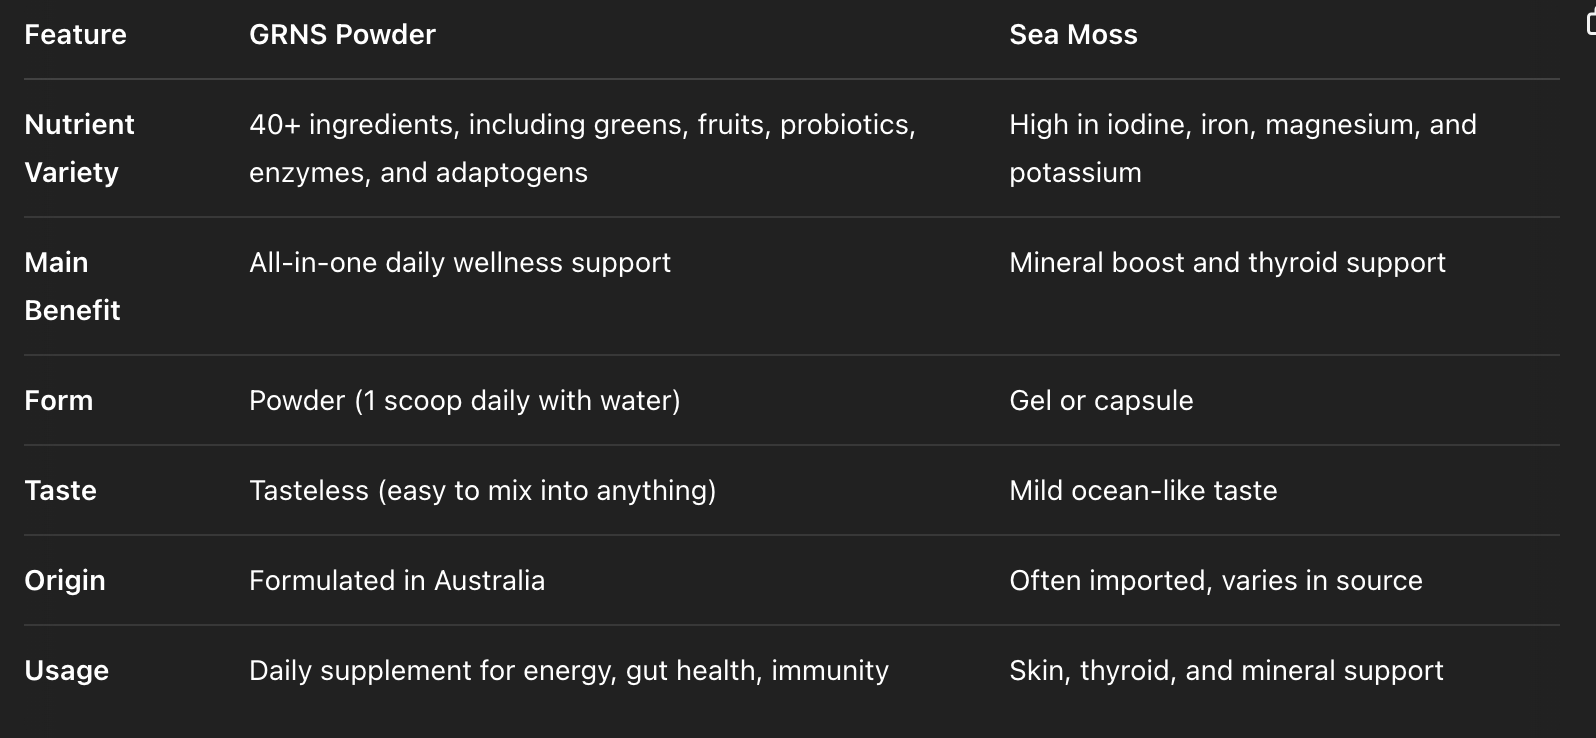The image size is (1596, 738).
Task: Click the Gel or capsule cell
Action: [x=1101, y=401]
